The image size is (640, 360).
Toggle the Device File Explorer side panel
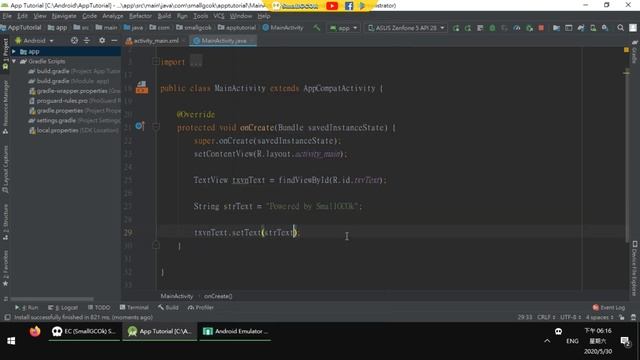coord(634,268)
